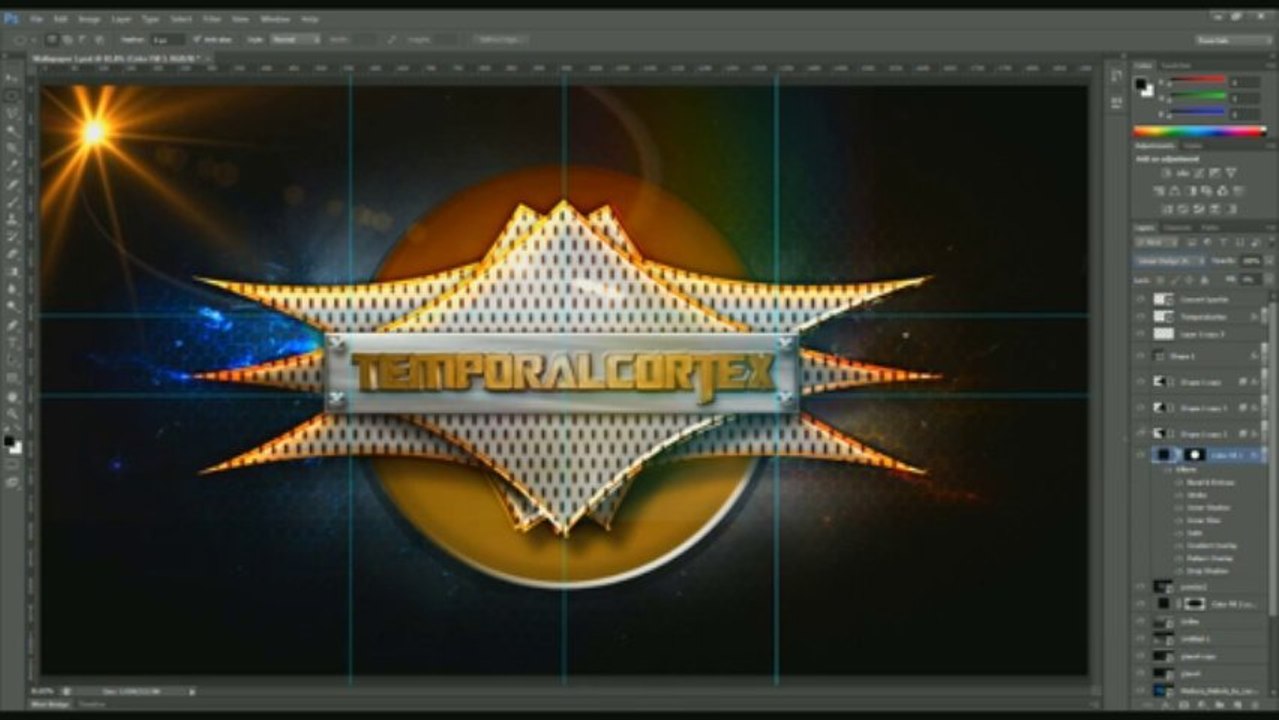The width and height of the screenshot is (1279, 720).
Task: Click the Refine Edge button
Action: coord(500,39)
